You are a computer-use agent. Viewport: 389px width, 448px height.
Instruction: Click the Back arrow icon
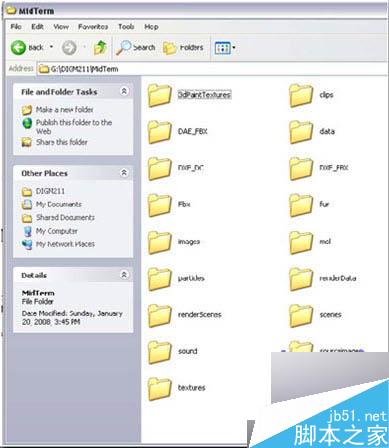18,48
